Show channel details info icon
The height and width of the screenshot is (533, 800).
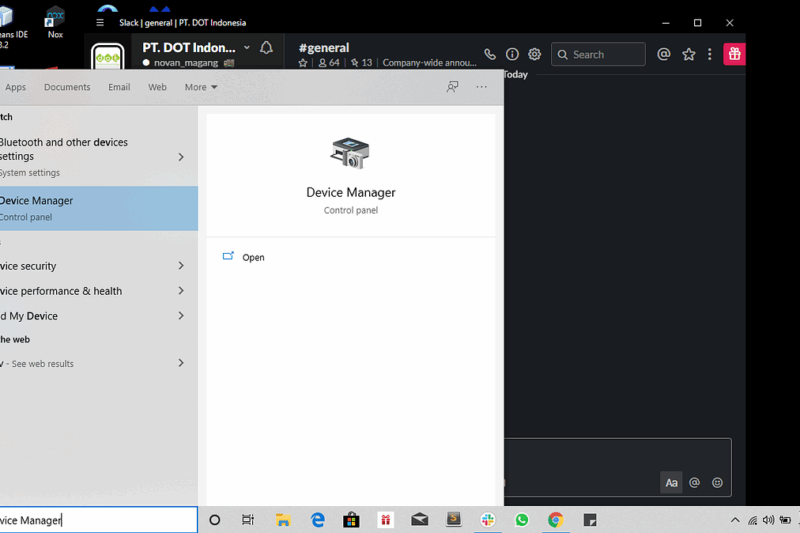coord(512,54)
